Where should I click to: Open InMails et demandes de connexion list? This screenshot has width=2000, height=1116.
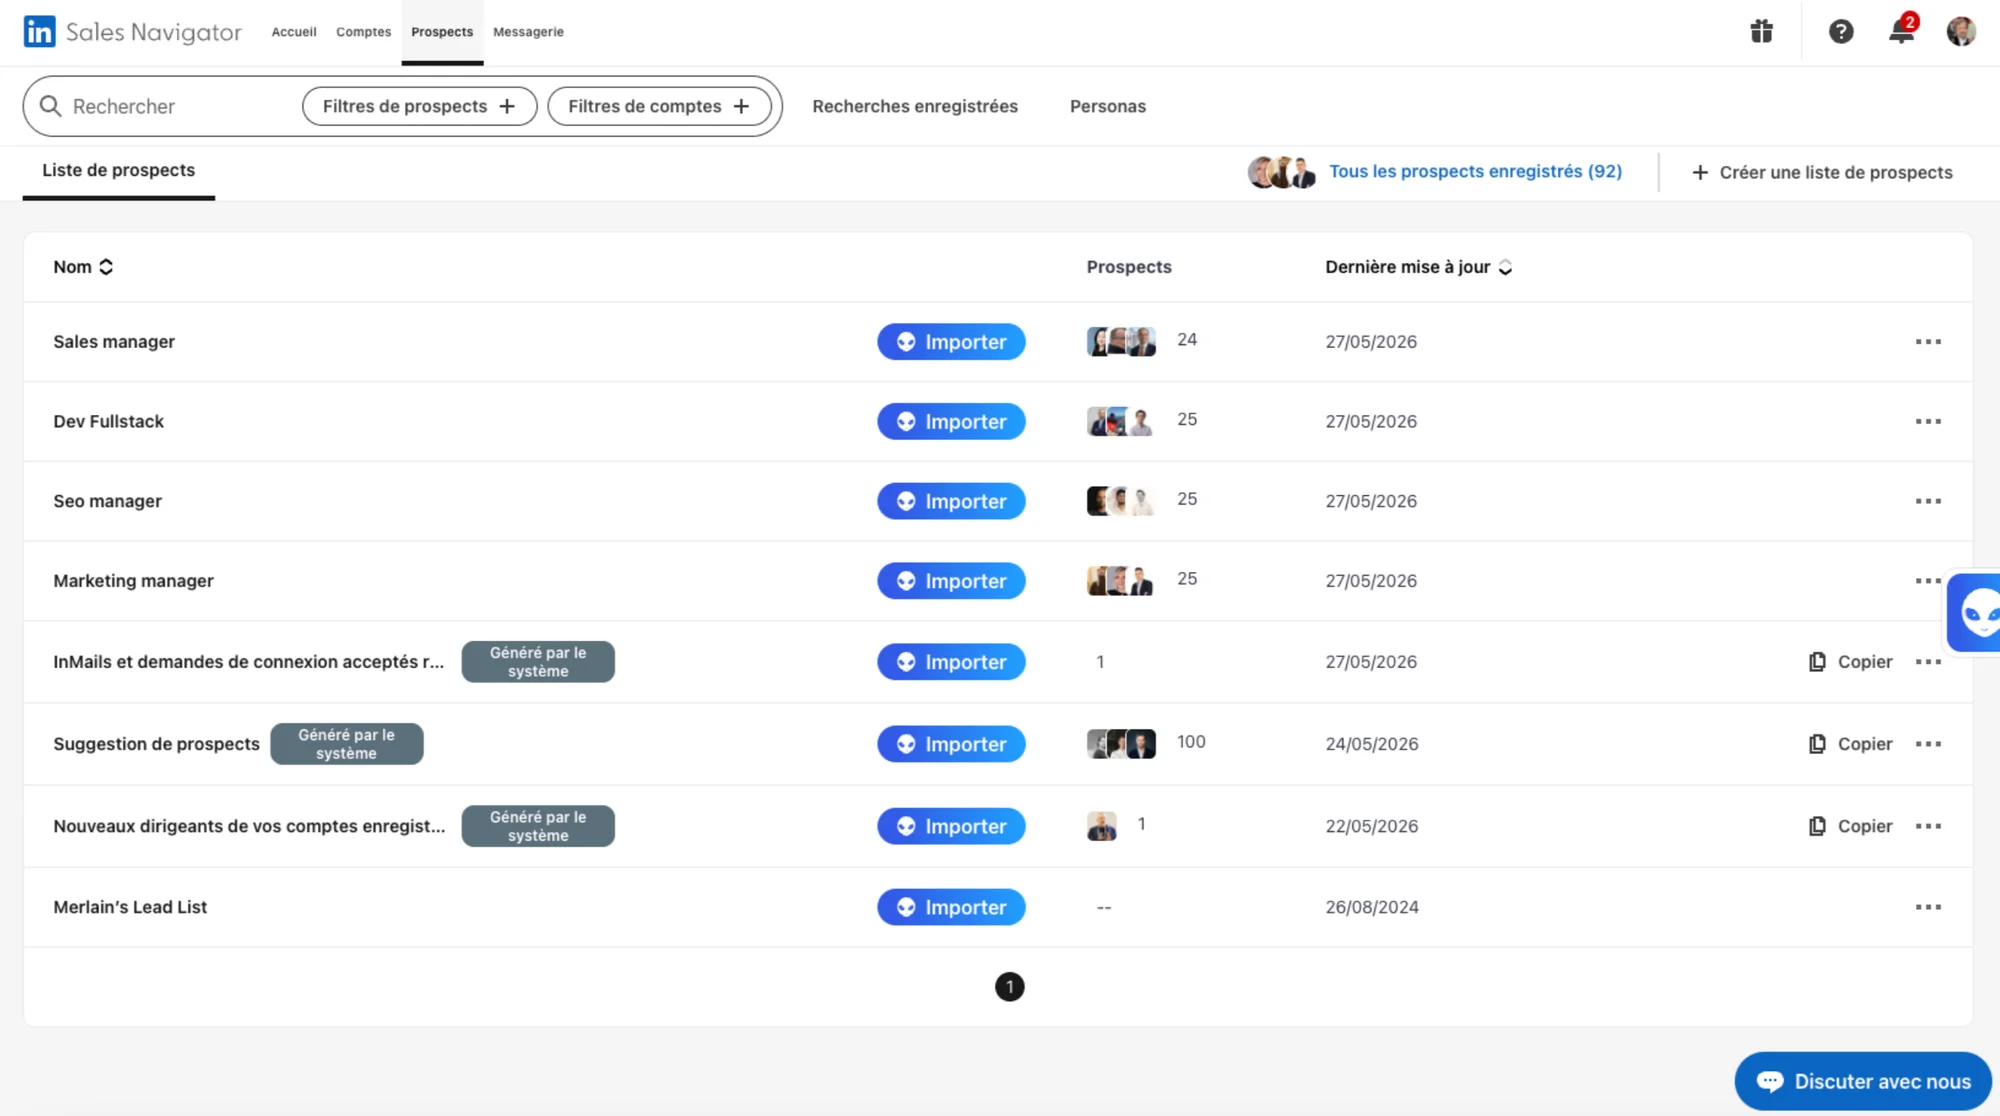[x=249, y=662]
